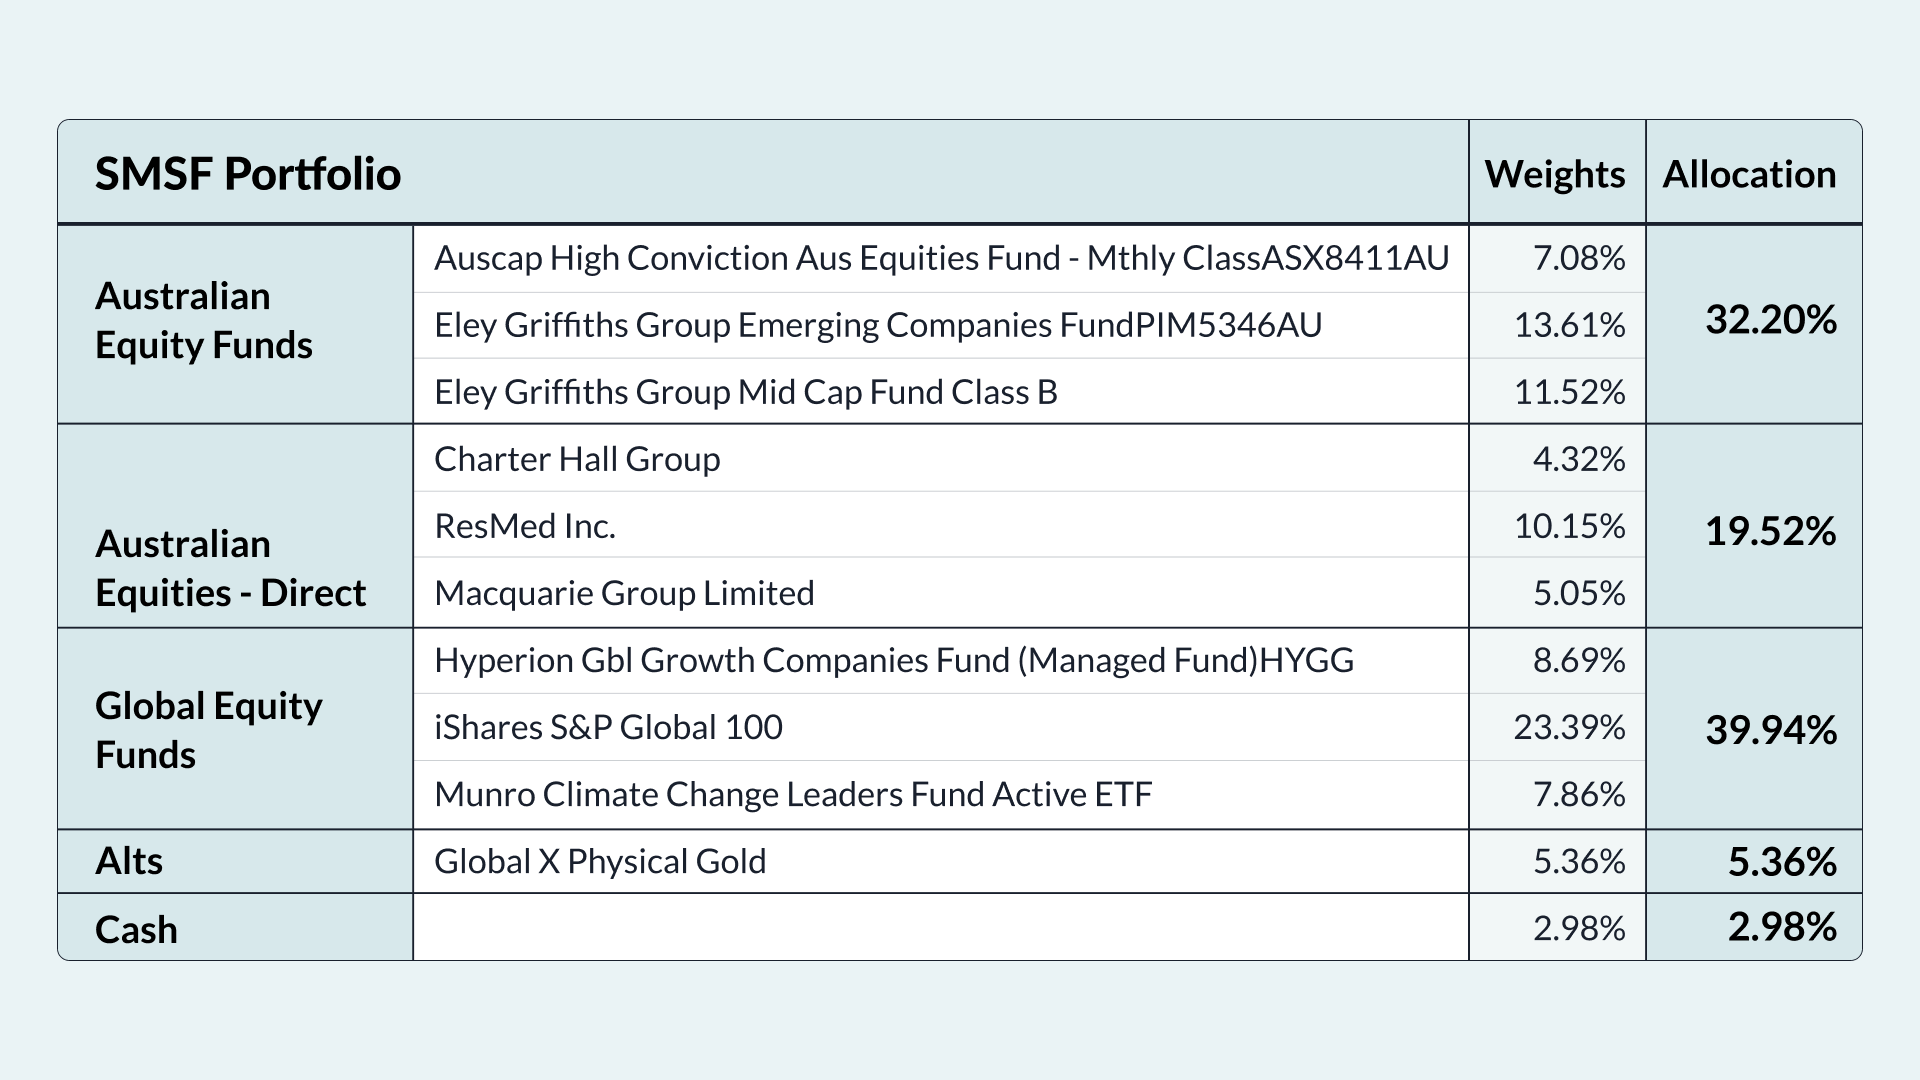Click the Australian Equities - Direct category cell
Image resolution: width=1920 pixels, height=1080 pixels.
click(230, 568)
